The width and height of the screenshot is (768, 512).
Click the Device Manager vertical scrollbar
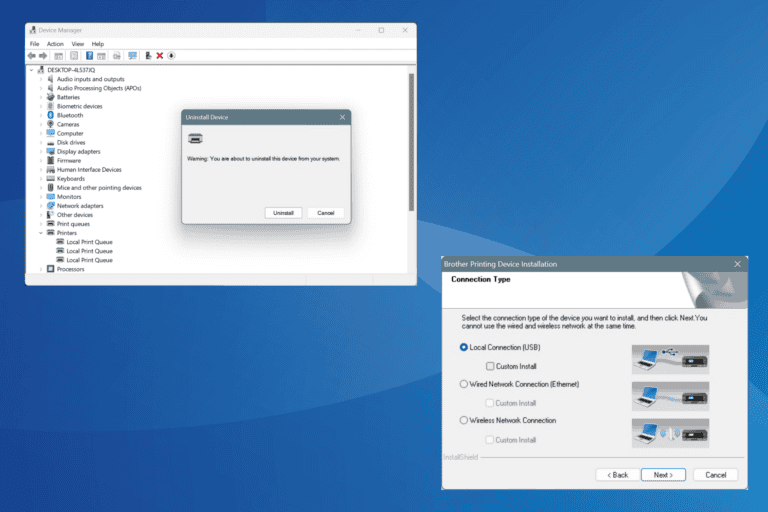point(411,142)
